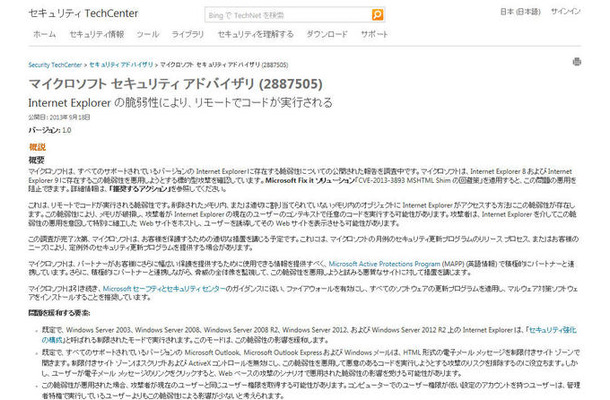Click the heading マイクロソフト セキュリティ アドバイザリ (2887505)
Viewport: 610px width, 400px height.
pyautogui.click(x=175, y=84)
